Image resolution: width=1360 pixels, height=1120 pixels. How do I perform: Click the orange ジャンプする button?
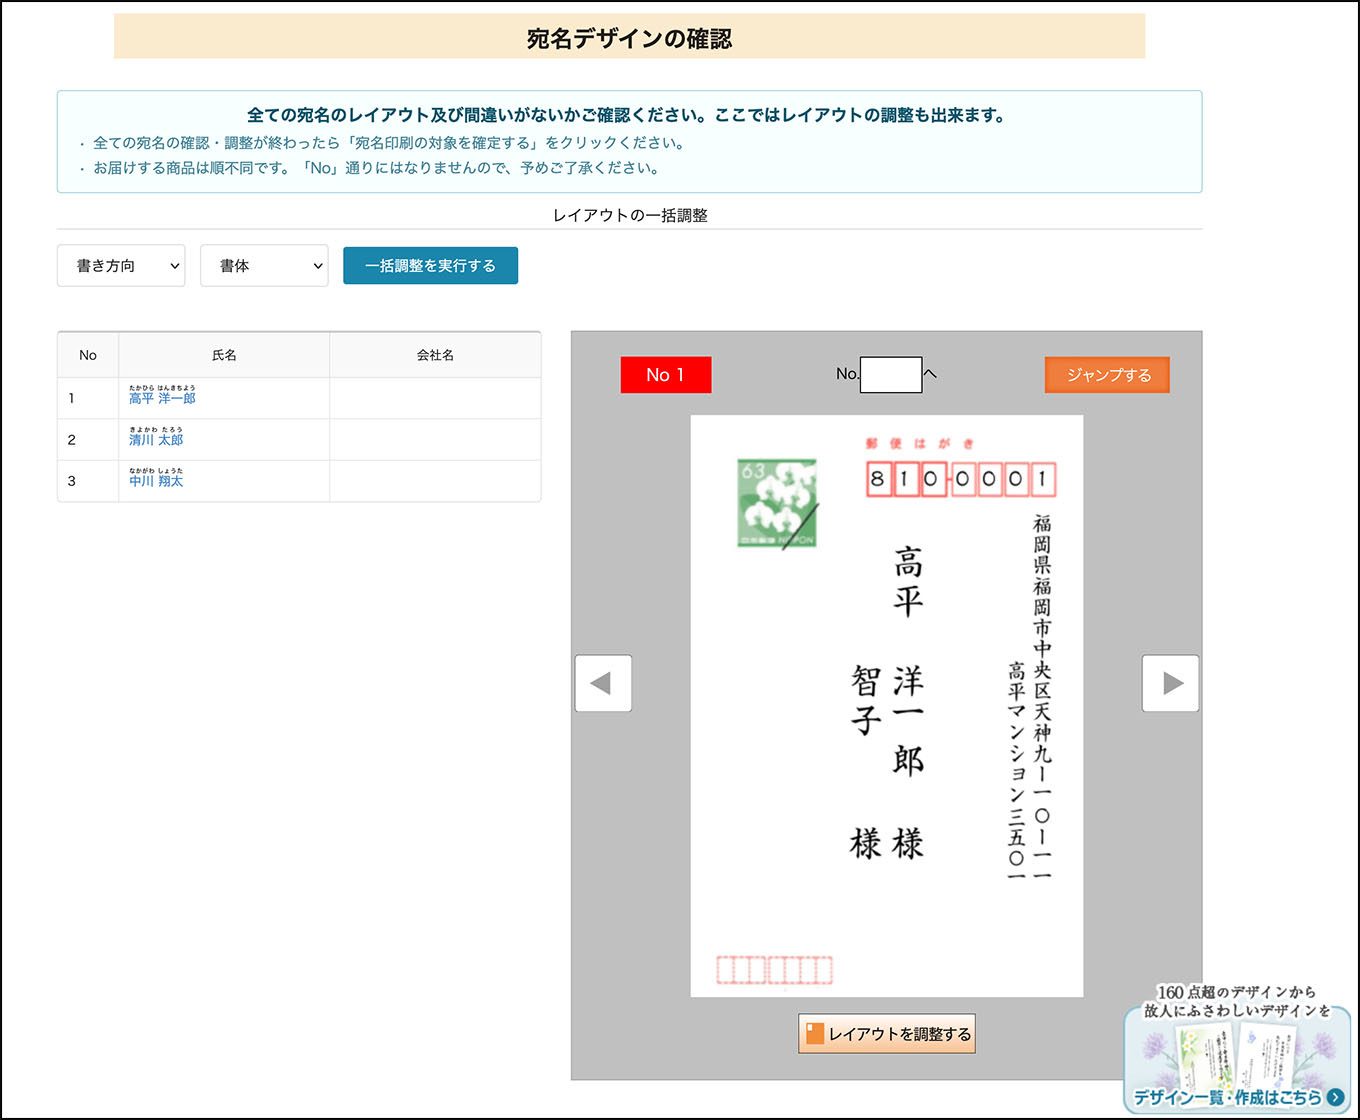(x=1107, y=375)
